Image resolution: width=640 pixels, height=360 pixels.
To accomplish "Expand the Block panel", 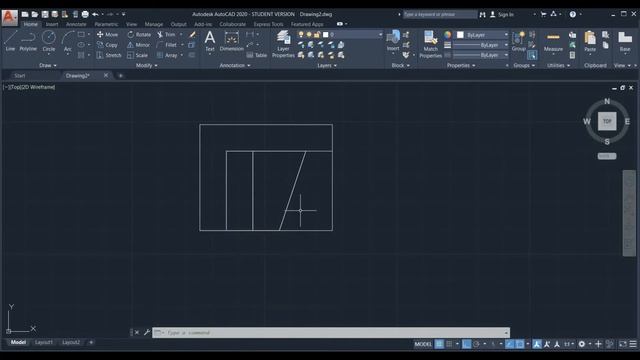I will (400, 65).
